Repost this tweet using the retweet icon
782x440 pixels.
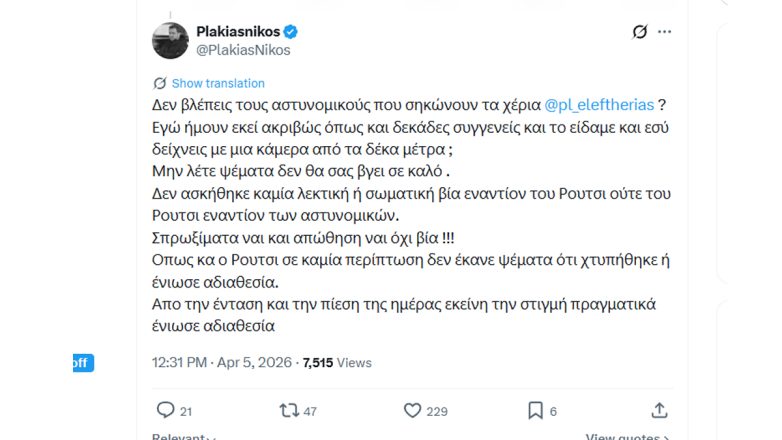coord(289,410)
